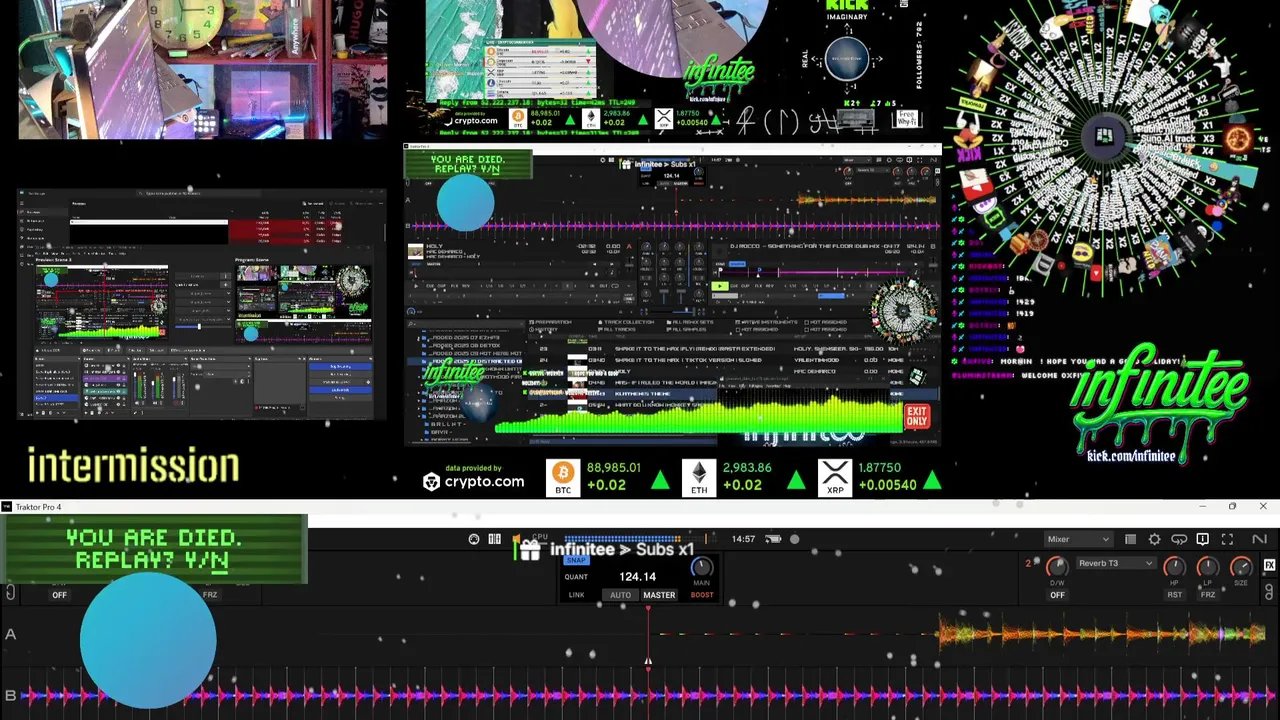Toggle FX unit 2 OFF button under D/W
Image resolution: width=1280 pixels, height=720 pixels.
coord(1057,595)
